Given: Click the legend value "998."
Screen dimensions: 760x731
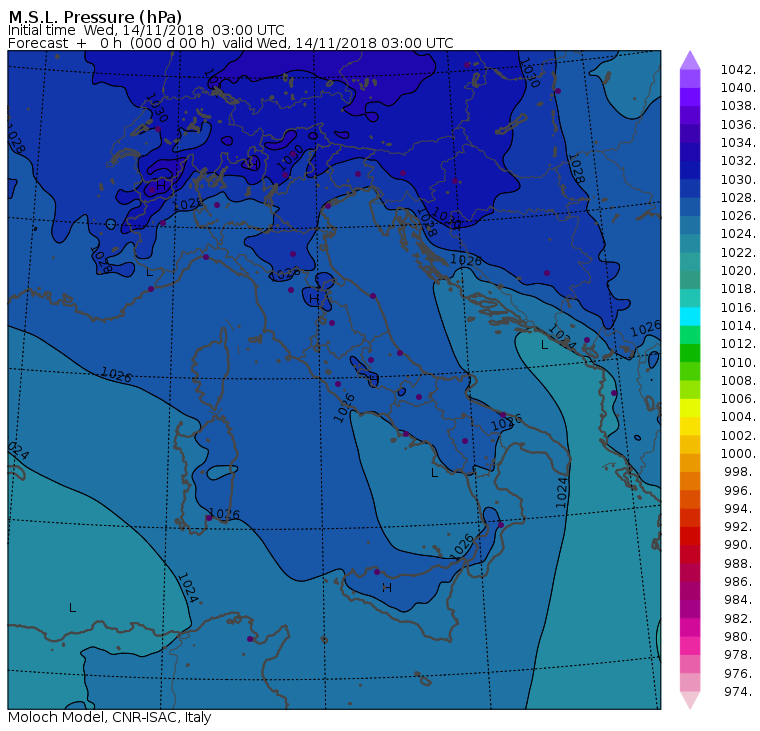Looking at the screenshot, I should 740,472.
